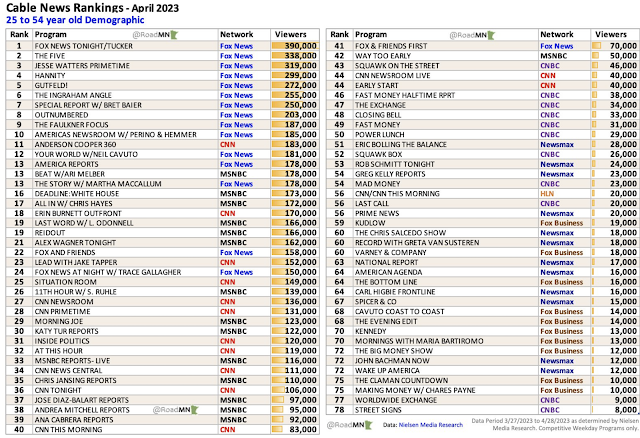Select '25 to 54 year old Demographic' subtitle

(75, 20)
